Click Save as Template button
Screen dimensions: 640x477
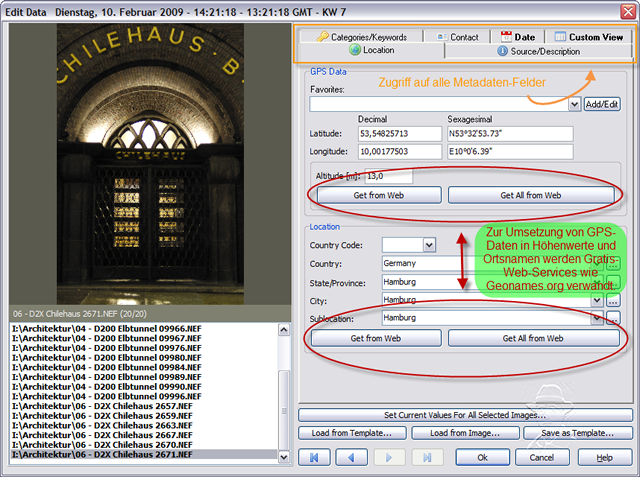click(x=578, y=433)
